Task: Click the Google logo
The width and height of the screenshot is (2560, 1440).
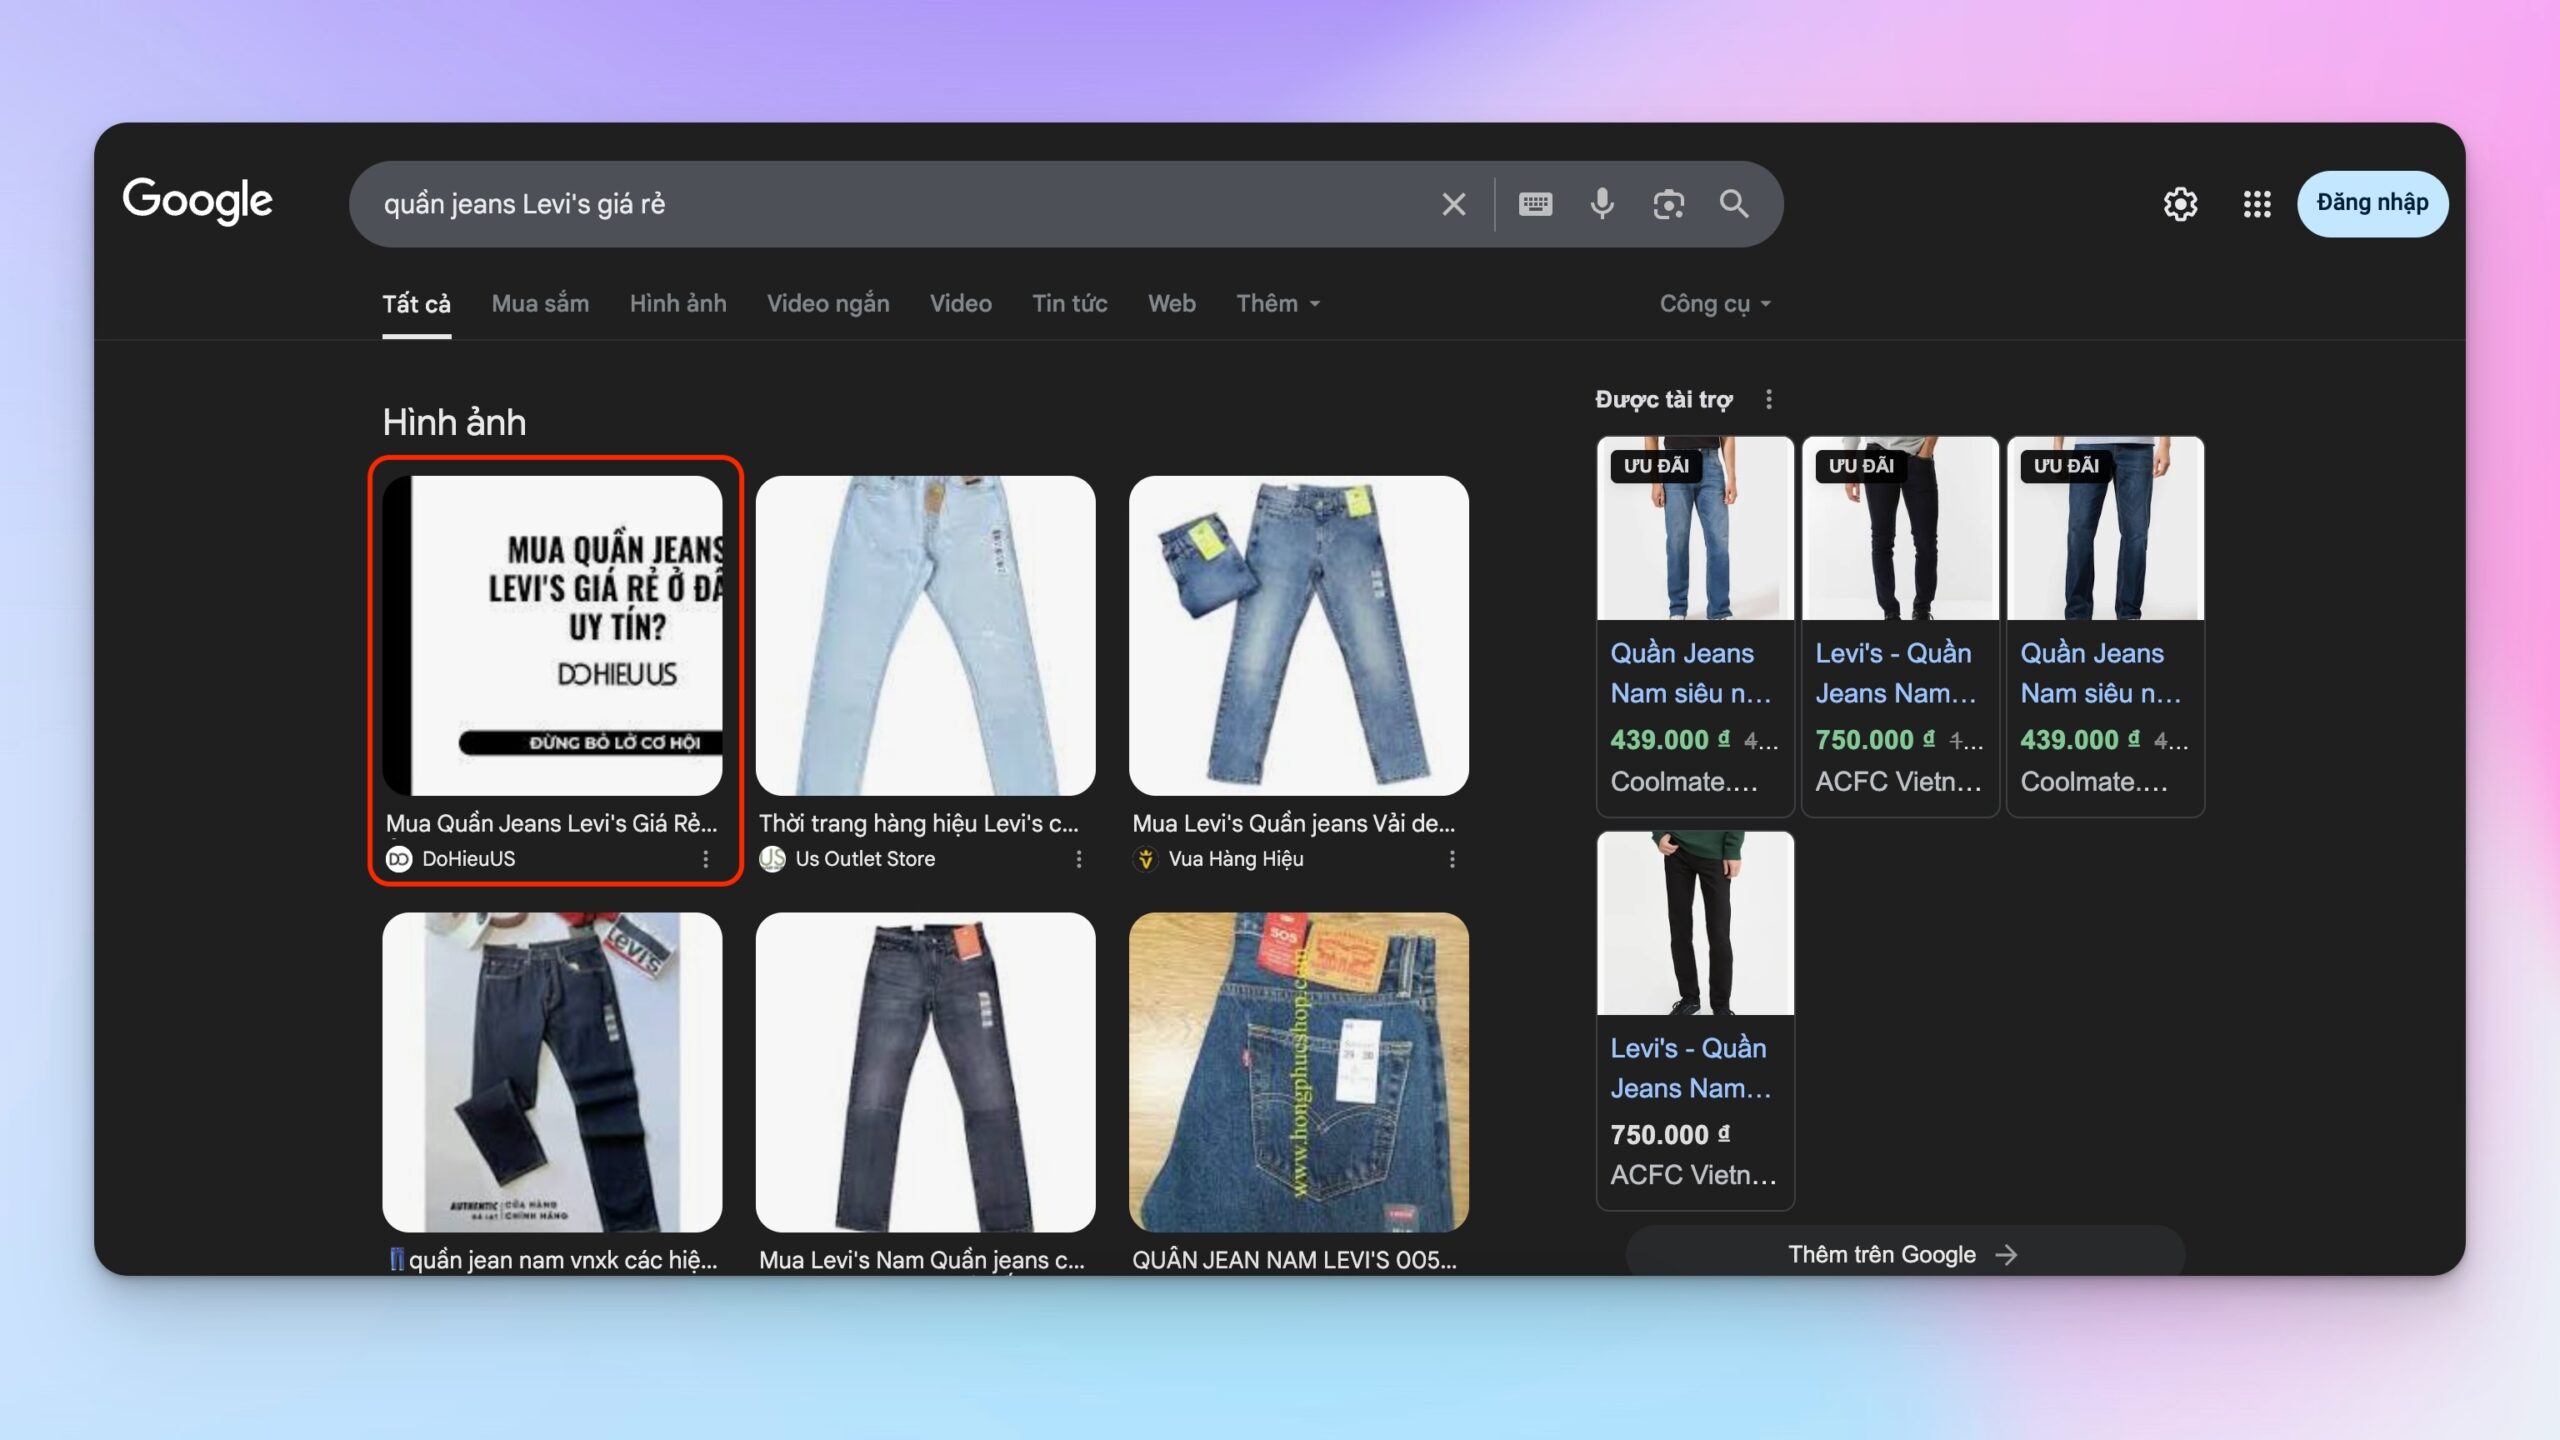Action: [197, 201]
